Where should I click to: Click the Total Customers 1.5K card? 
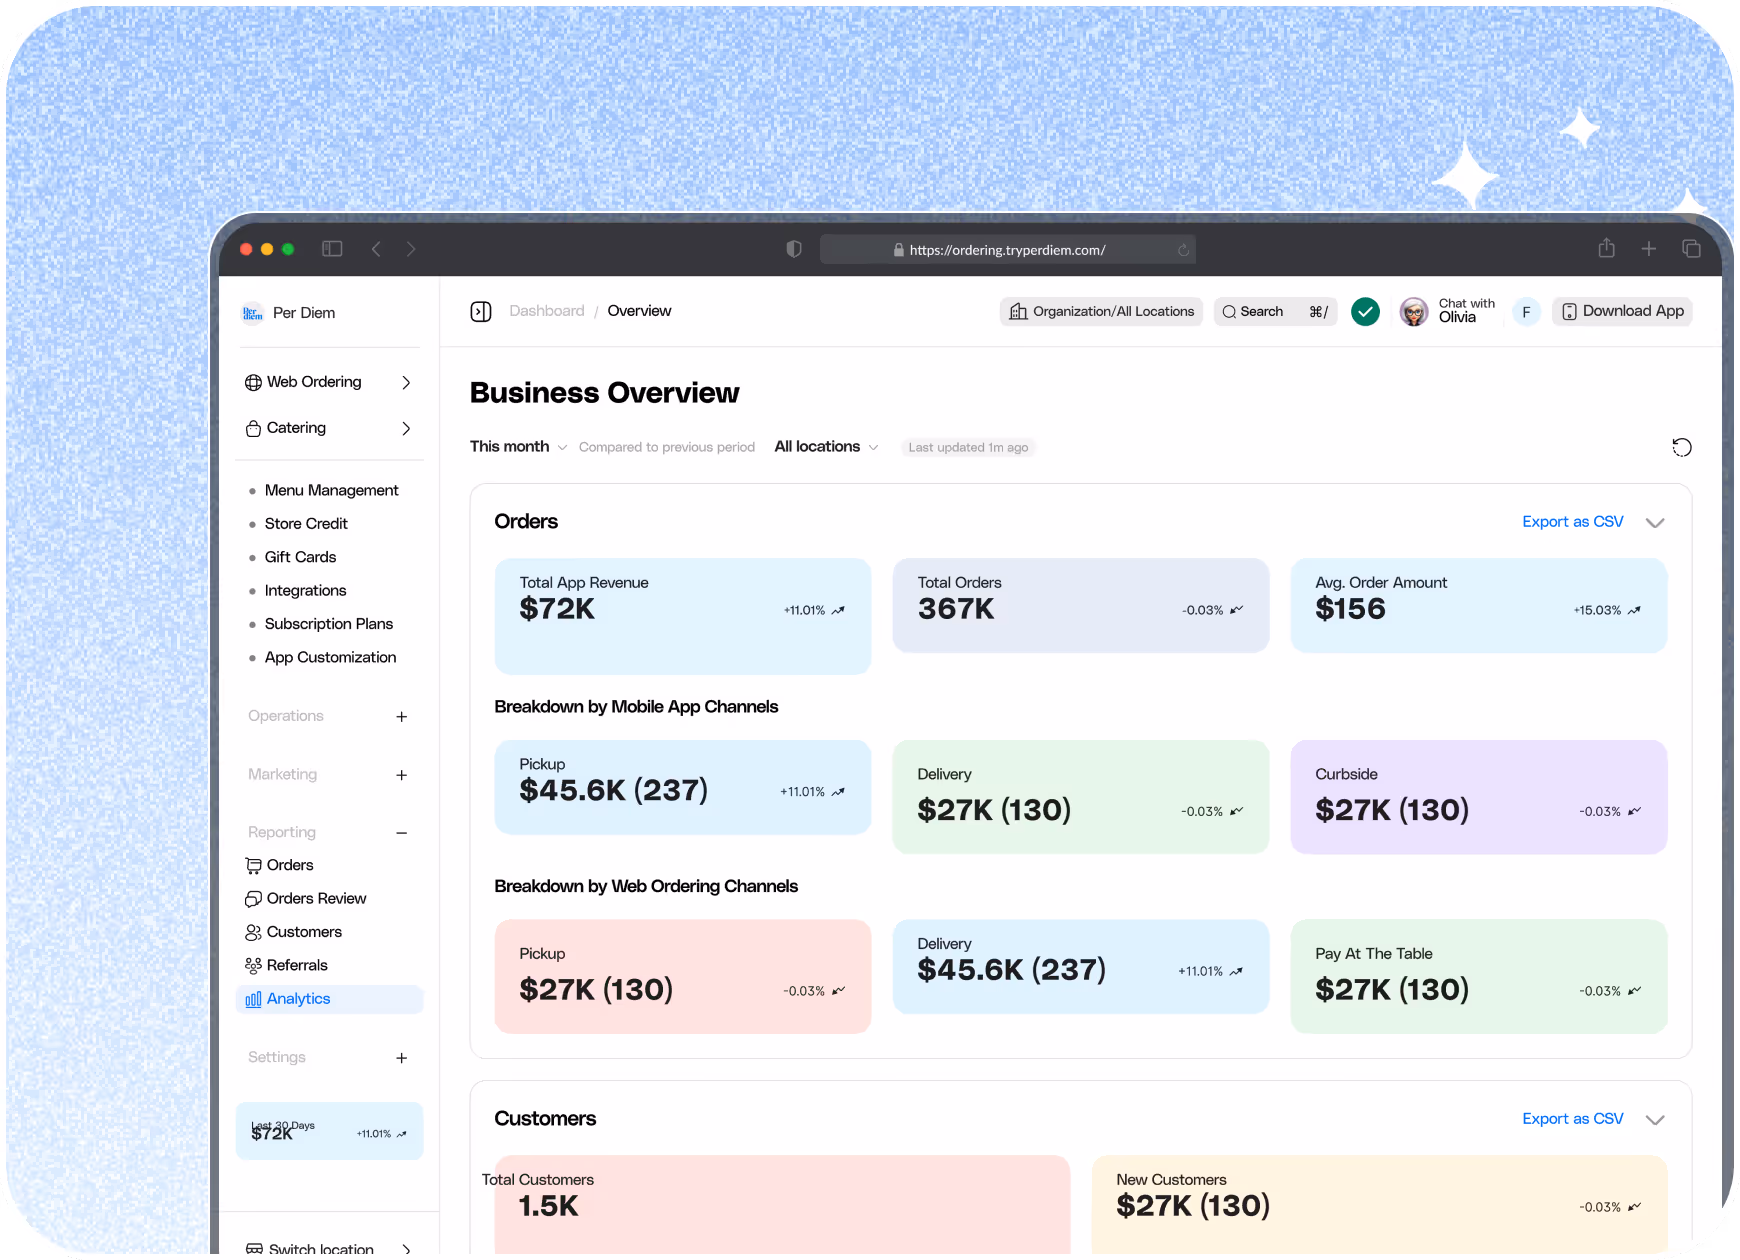pyautogui.click(x=783, y=1206)
